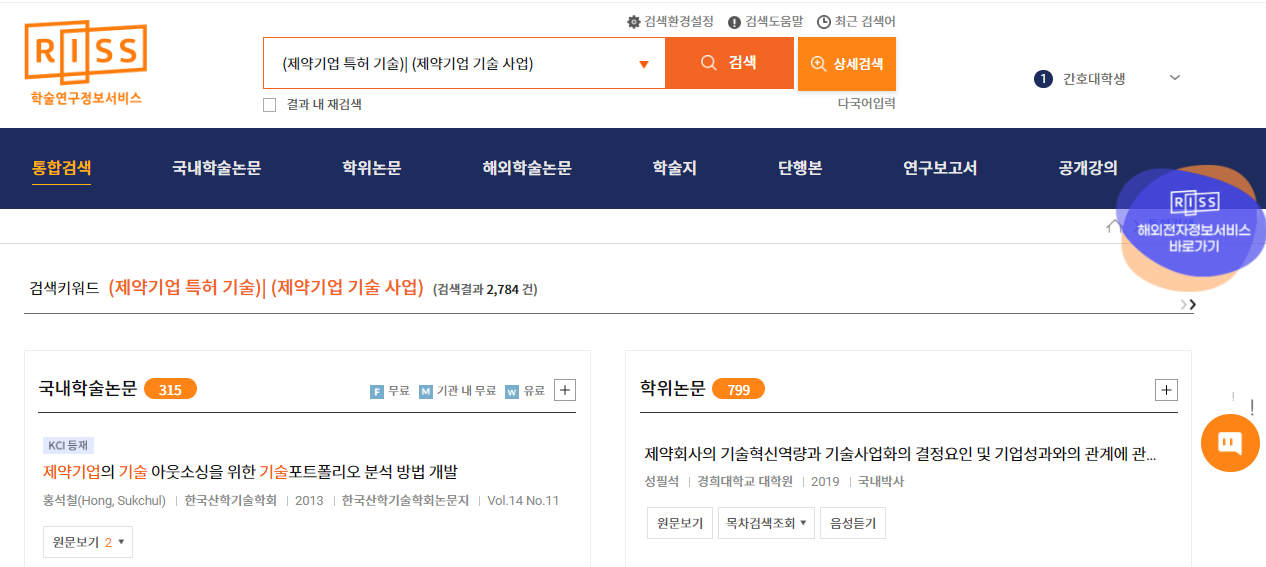Open 최근 검색어 clock link

pyautogui.click(x=856, y=22)
